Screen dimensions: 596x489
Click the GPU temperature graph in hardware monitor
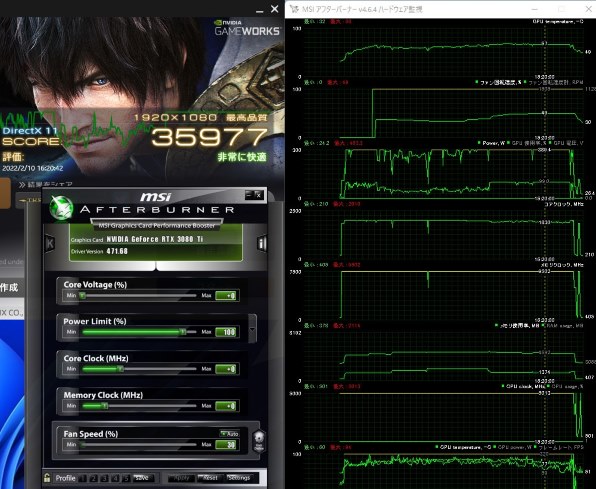click(x=443, y=51)
